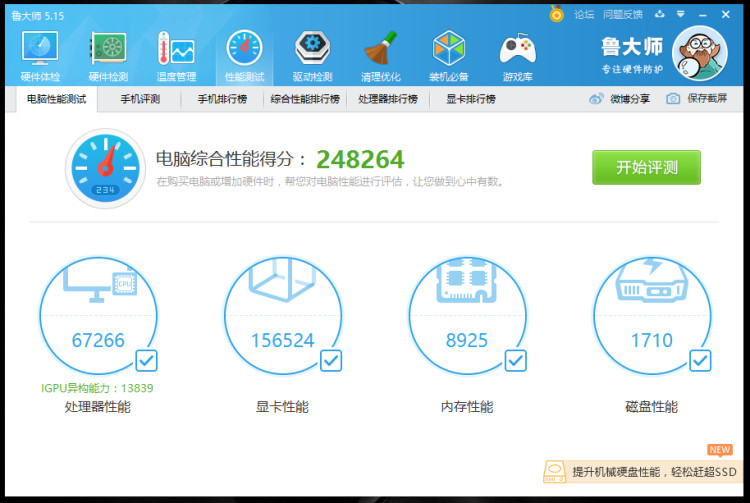Click the 保存截屏 camera icon
The image size is (750, 503).
coord(673,99)
